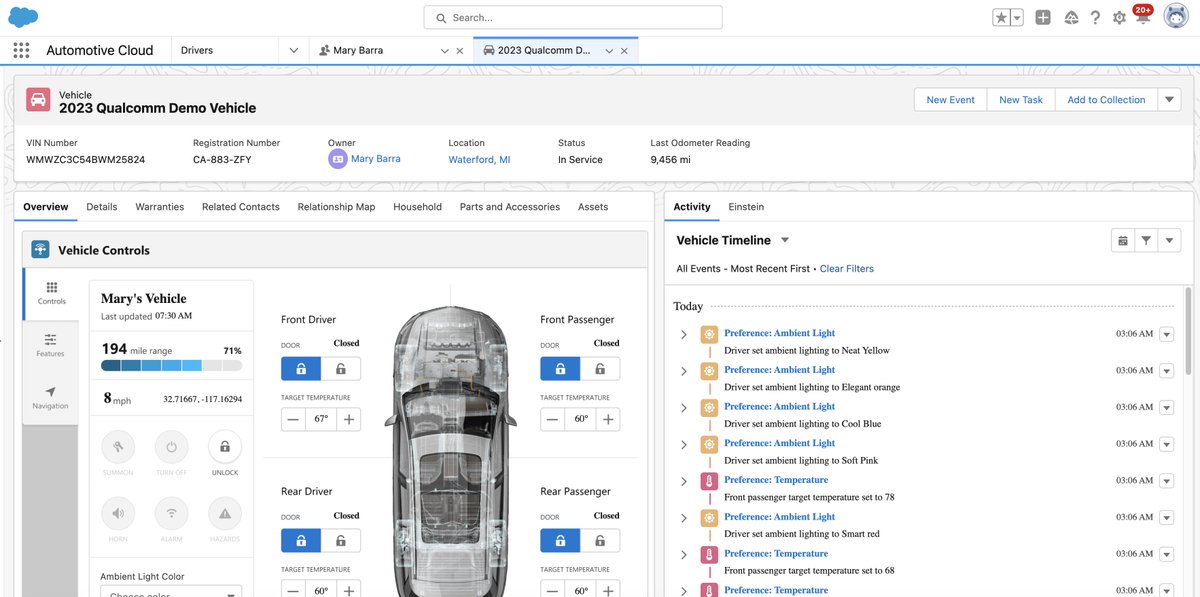Viewport: 1200px width, 597px height.
Task: Click the Unlock vehicle control
Action: (225, 448)
